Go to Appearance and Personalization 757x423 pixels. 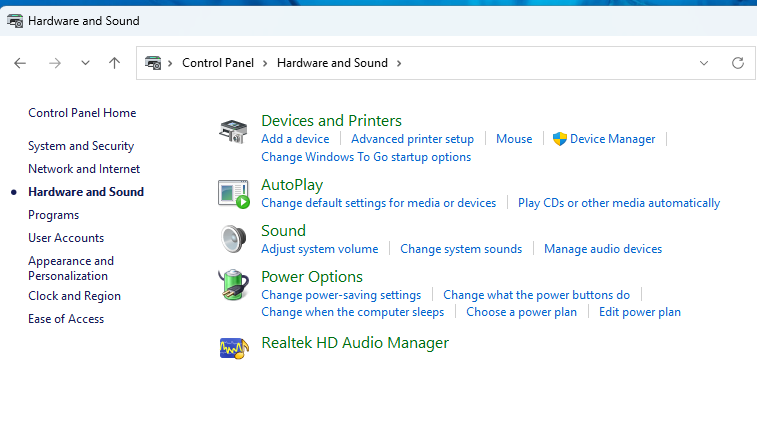[x=70, y=268]
